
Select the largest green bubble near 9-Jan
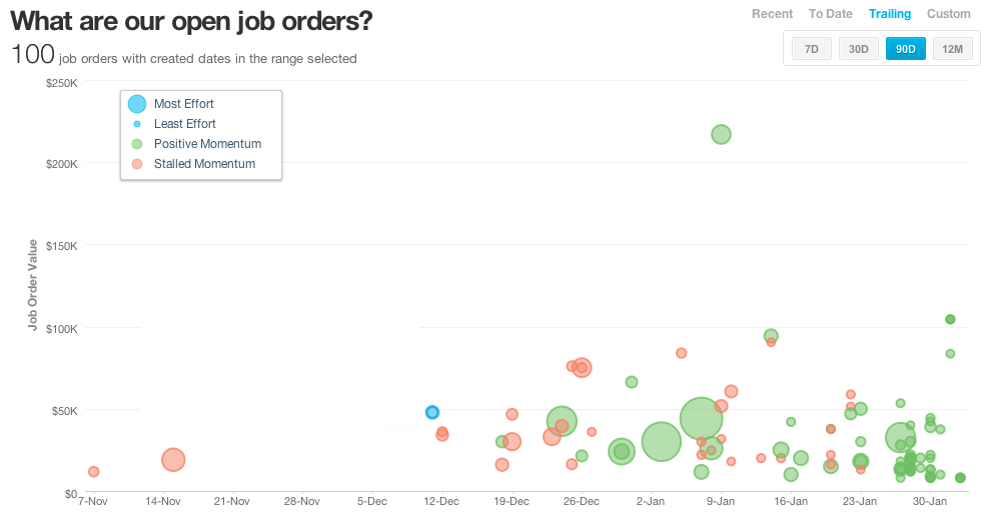pos(701,419)
